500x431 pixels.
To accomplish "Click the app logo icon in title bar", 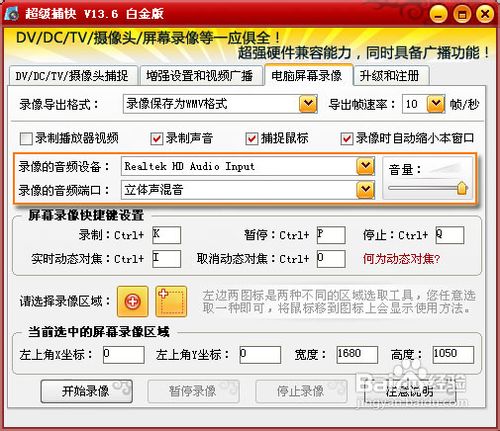I will pos(12,13).
